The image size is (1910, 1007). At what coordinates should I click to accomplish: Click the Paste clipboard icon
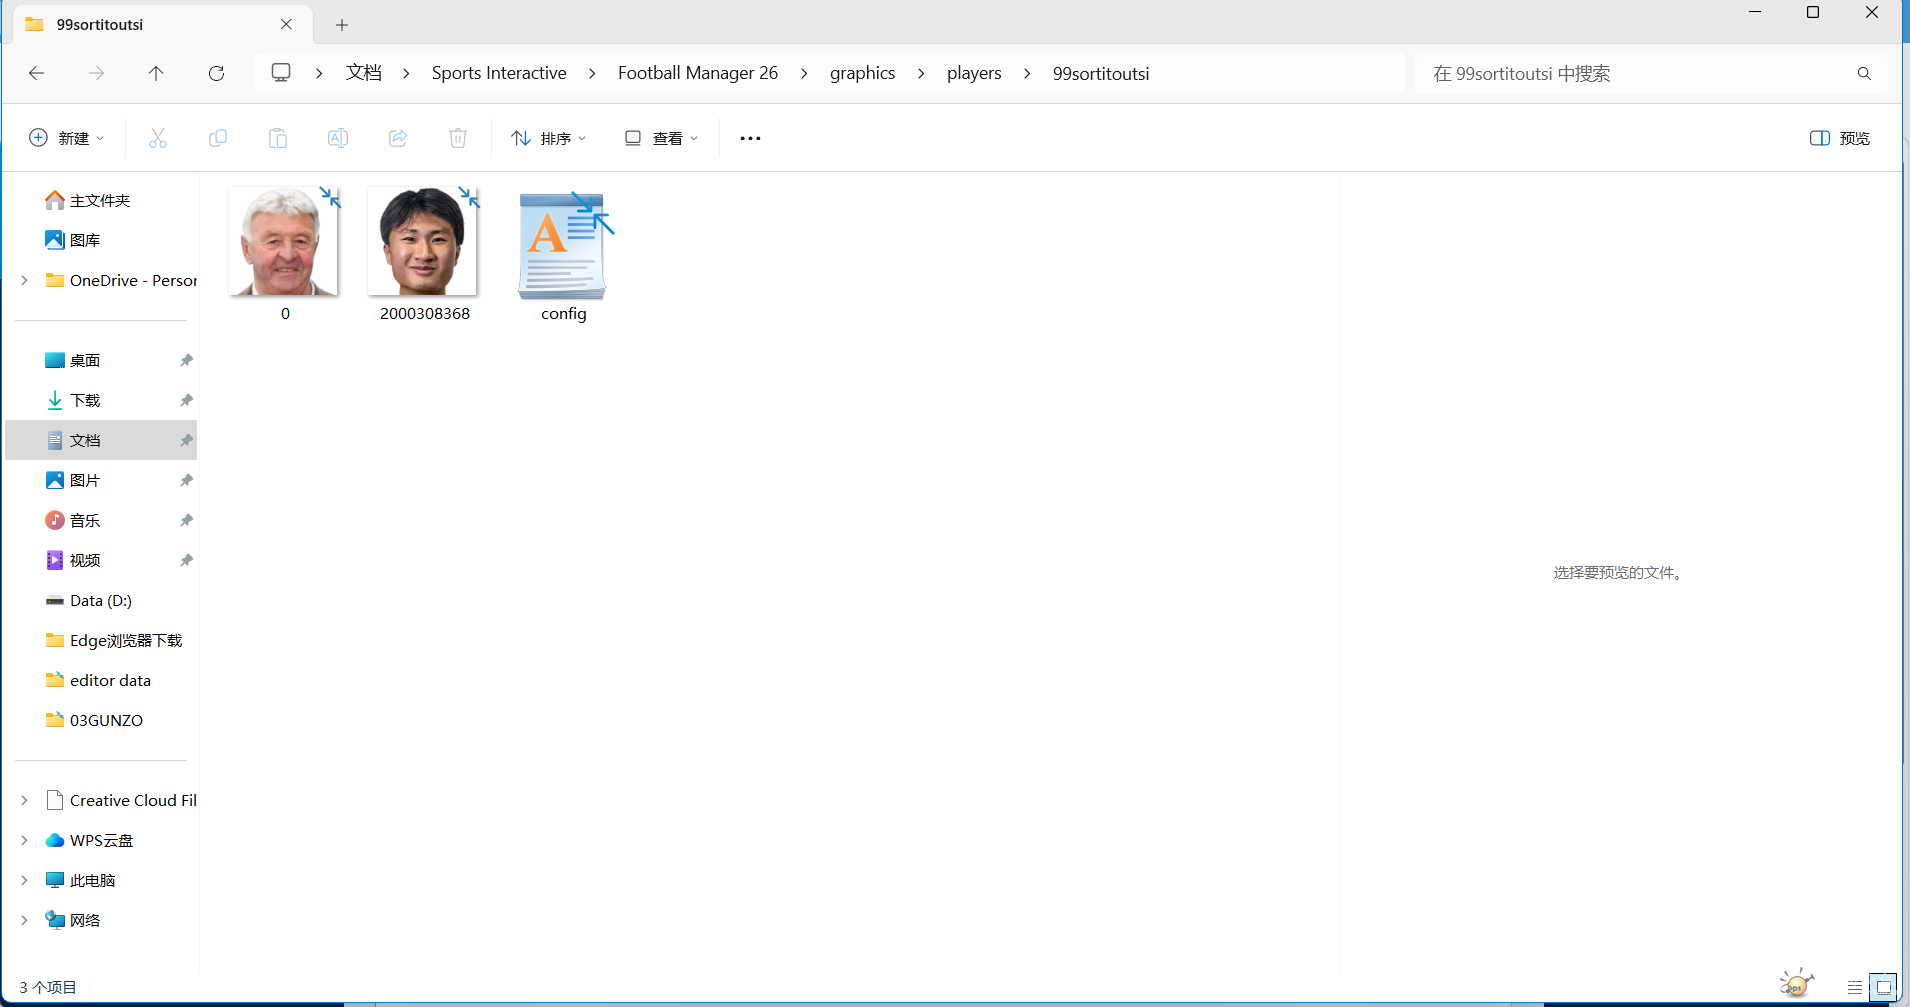pyautogui.click(x=278, y=138)
